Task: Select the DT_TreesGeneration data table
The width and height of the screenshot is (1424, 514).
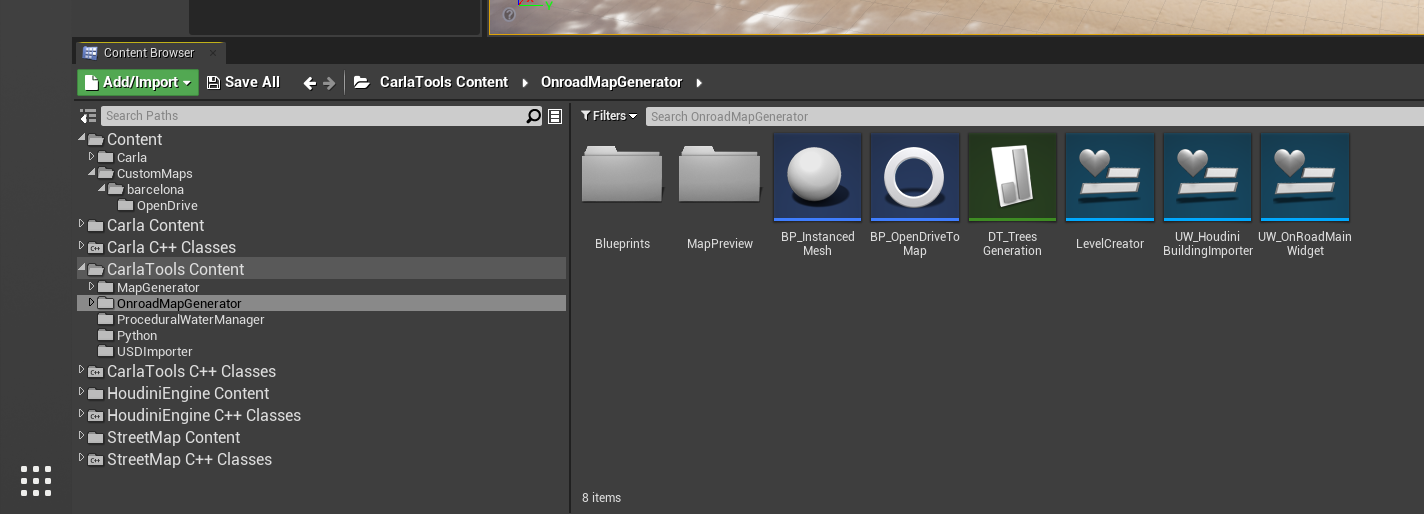Action: [1012, 178]
